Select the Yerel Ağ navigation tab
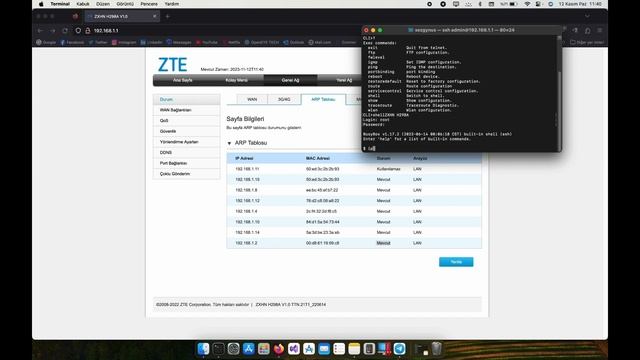640x360 pixels. coord(344,80)
